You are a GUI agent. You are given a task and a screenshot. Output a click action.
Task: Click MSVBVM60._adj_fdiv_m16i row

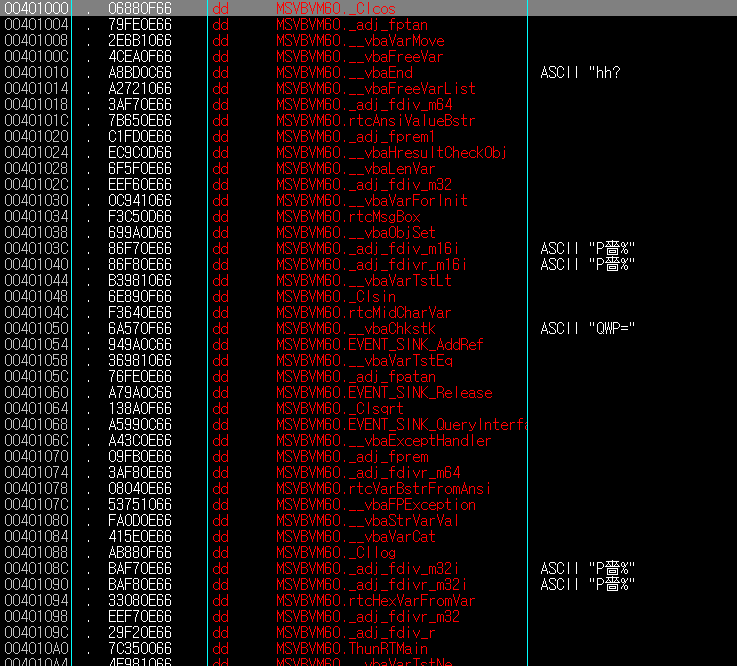pyautogui.click(x=368, y=248)
